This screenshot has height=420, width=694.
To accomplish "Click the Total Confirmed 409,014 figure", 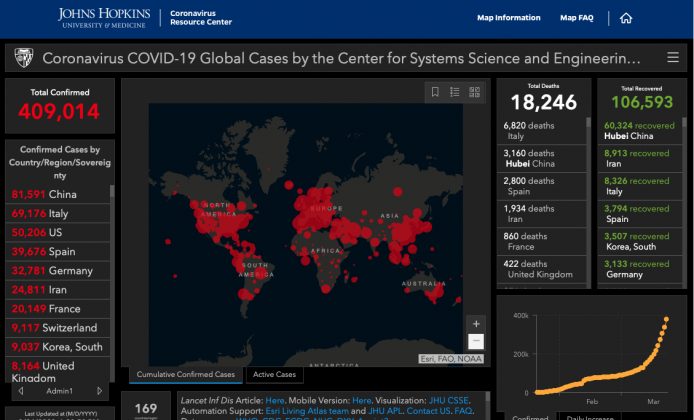I will pyautogui.click(x=59, y=111).
